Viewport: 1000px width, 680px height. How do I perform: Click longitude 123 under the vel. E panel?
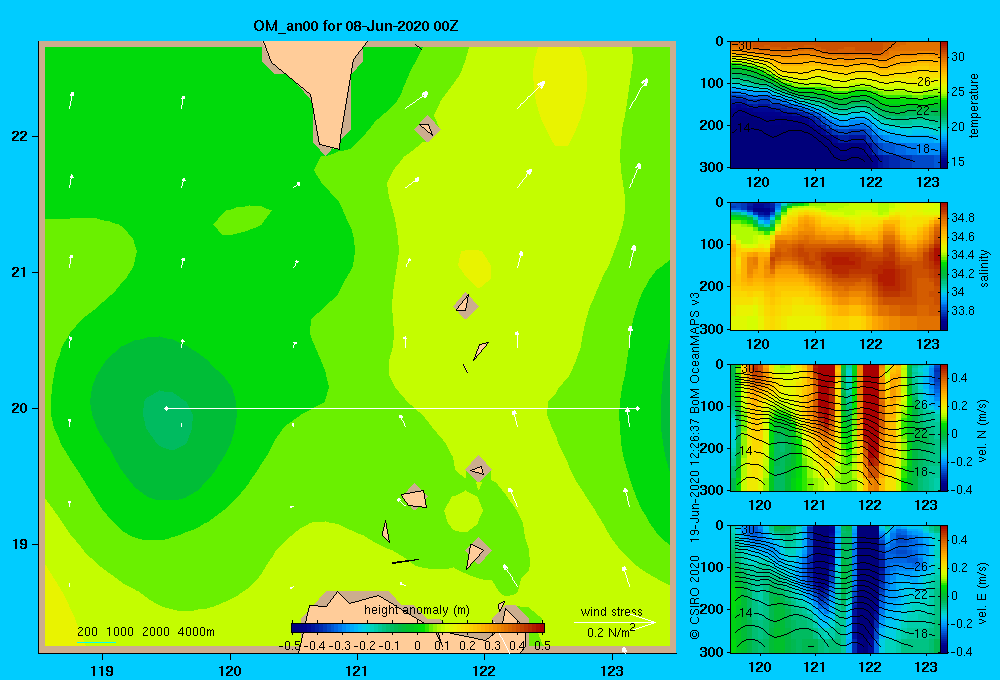pyautogui.click(x=926, y=667)
